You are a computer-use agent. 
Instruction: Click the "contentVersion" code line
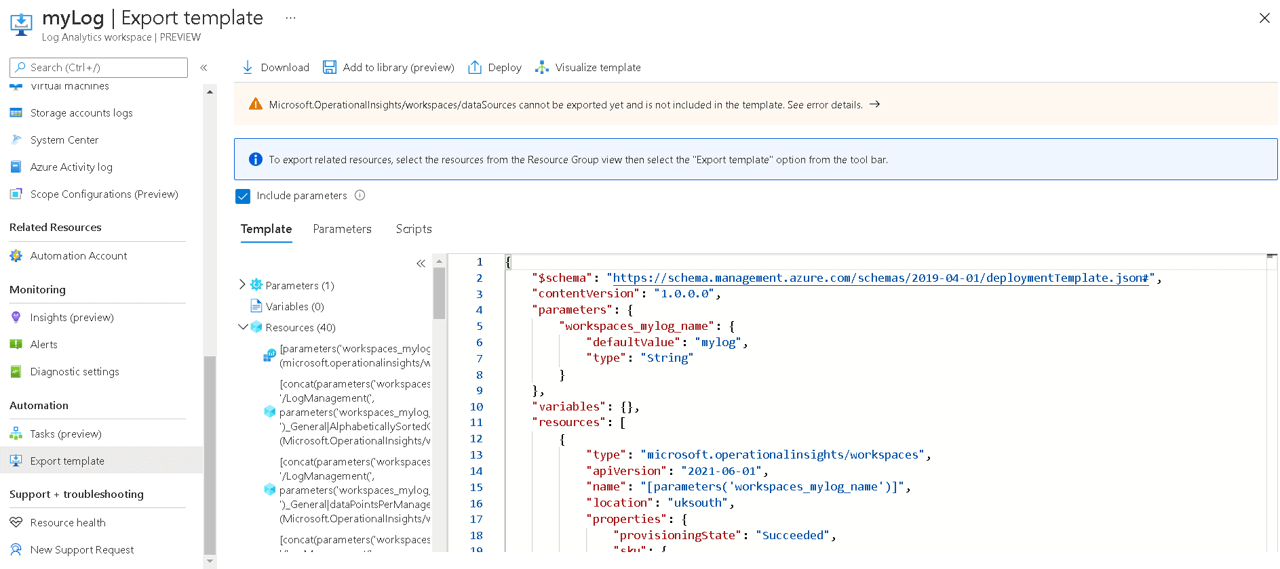click(x=626, y=294)
